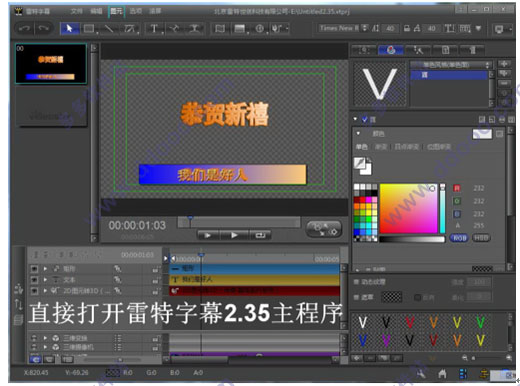Click the font height value 40 field
Image resolution: width=520 pixels, height=386 pixels.
(390, 28)
